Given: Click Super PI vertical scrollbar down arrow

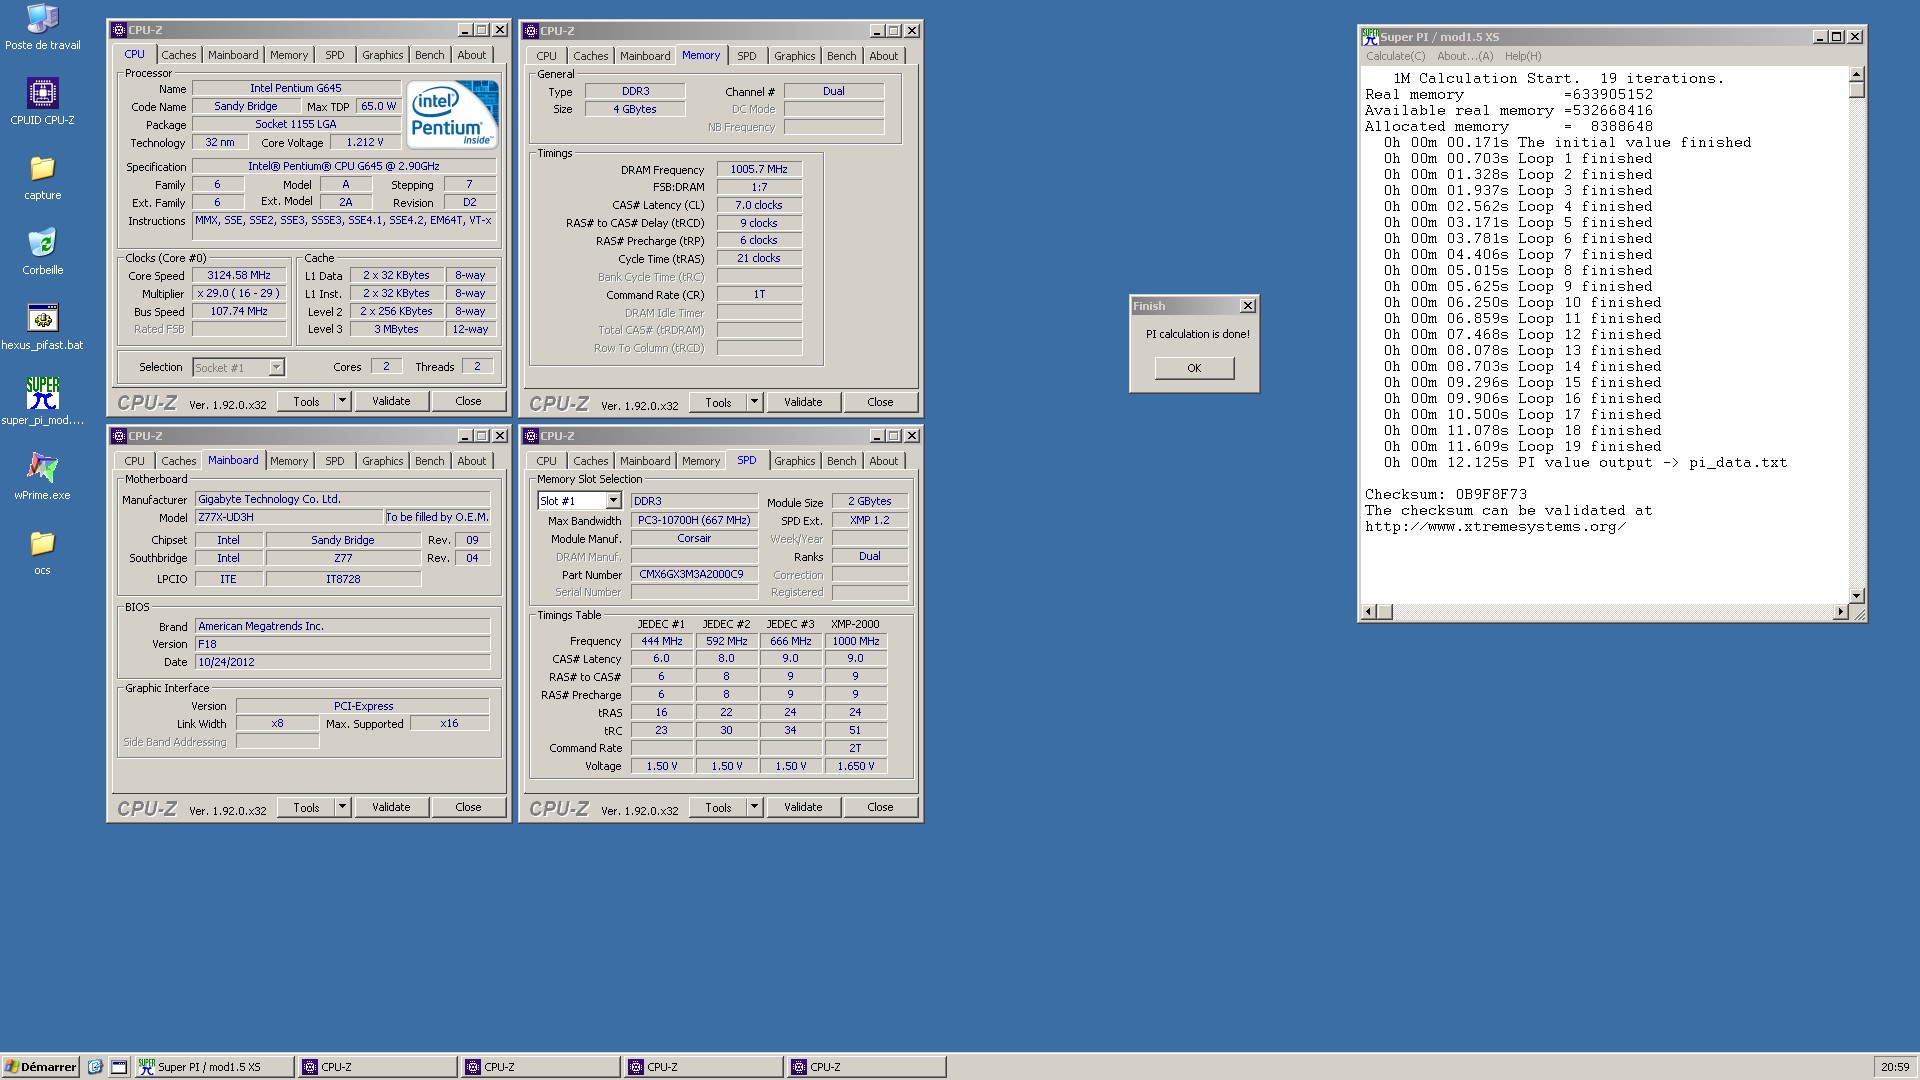Looking at the screenshot, I should (1857, 596).
